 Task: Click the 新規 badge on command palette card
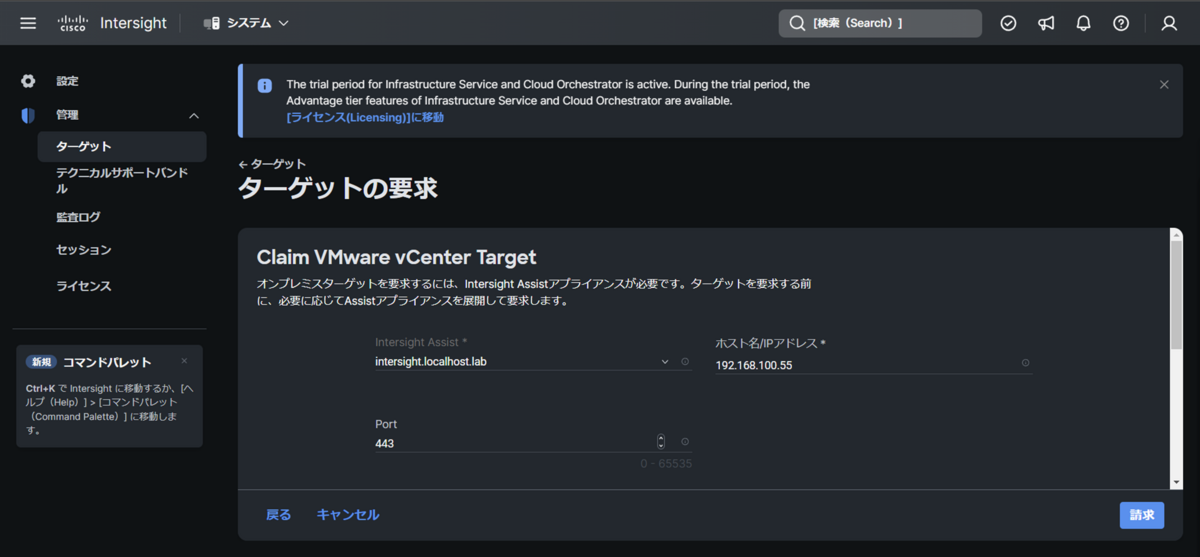pyautogui.click(x=41, y=362)
